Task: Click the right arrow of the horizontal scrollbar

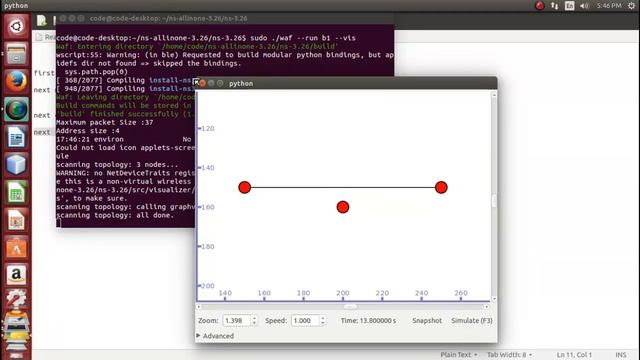Action: click(x=487, y=307)
